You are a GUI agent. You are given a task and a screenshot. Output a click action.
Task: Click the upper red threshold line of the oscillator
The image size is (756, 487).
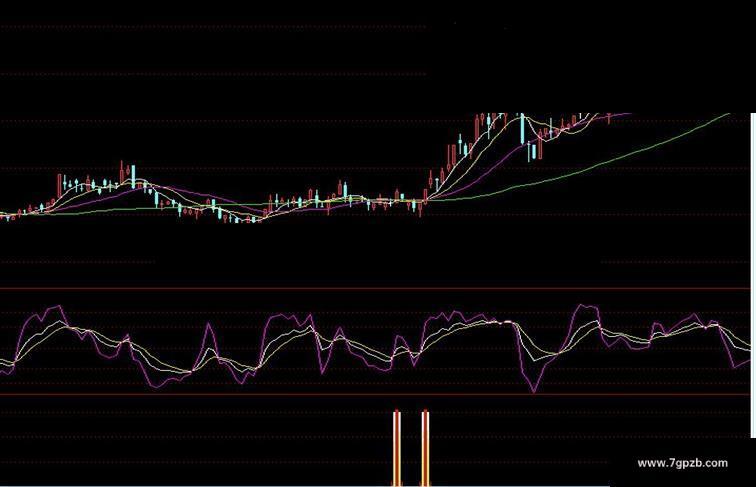pyautogui.click(x=375, y=289)
